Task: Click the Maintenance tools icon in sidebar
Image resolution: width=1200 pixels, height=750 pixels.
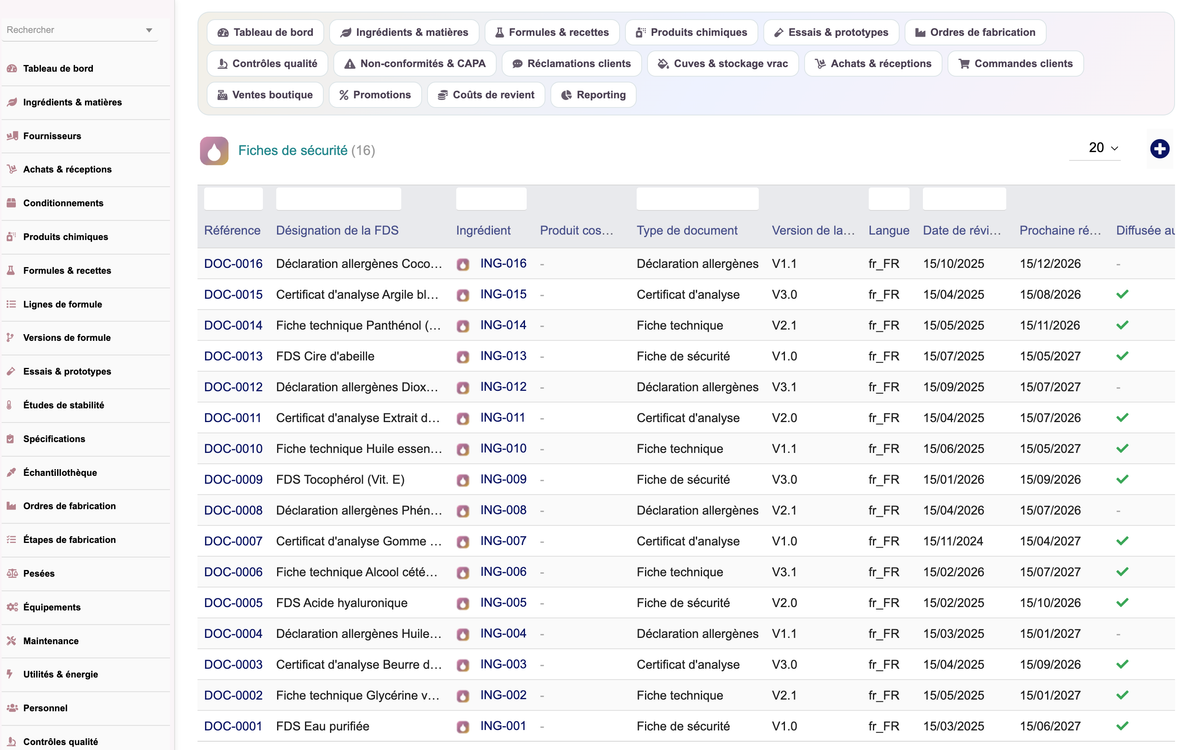Action: click(x=12, y=641)
